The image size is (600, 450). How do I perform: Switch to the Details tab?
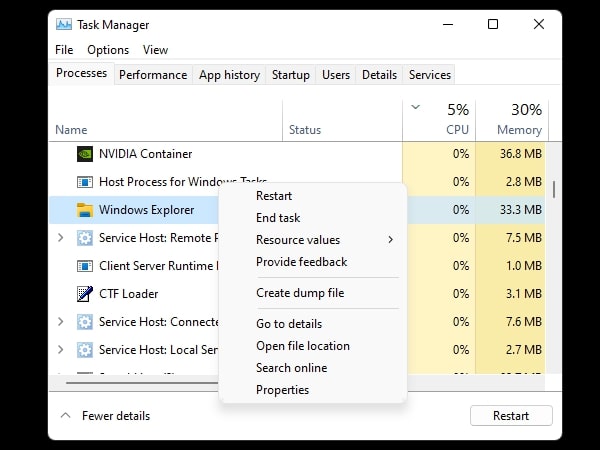pyautogui.click(x=379, y=75)
